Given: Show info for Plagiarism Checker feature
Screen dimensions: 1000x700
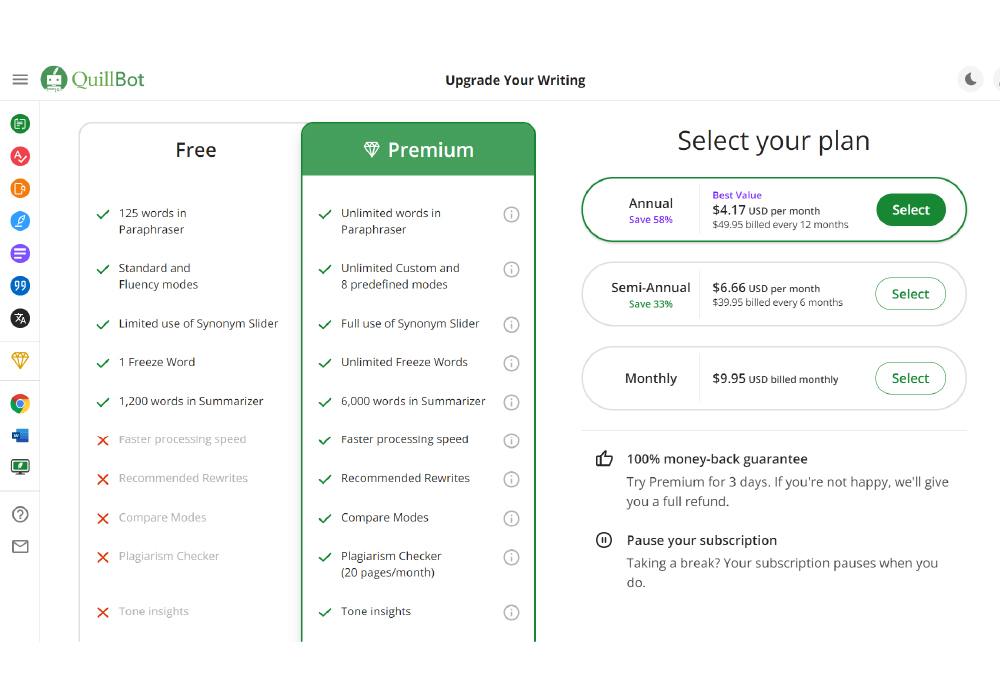Looking at the screenshot, I should (511, 557).
